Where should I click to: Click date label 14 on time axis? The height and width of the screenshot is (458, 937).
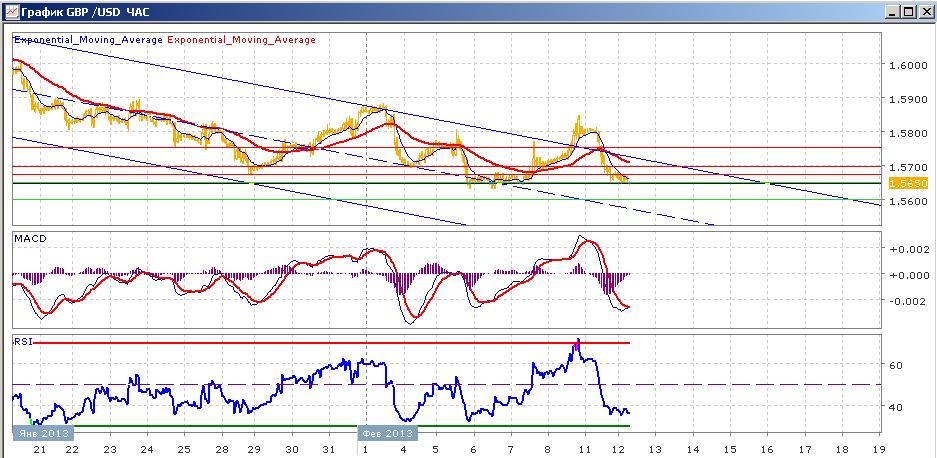[693, 449]
